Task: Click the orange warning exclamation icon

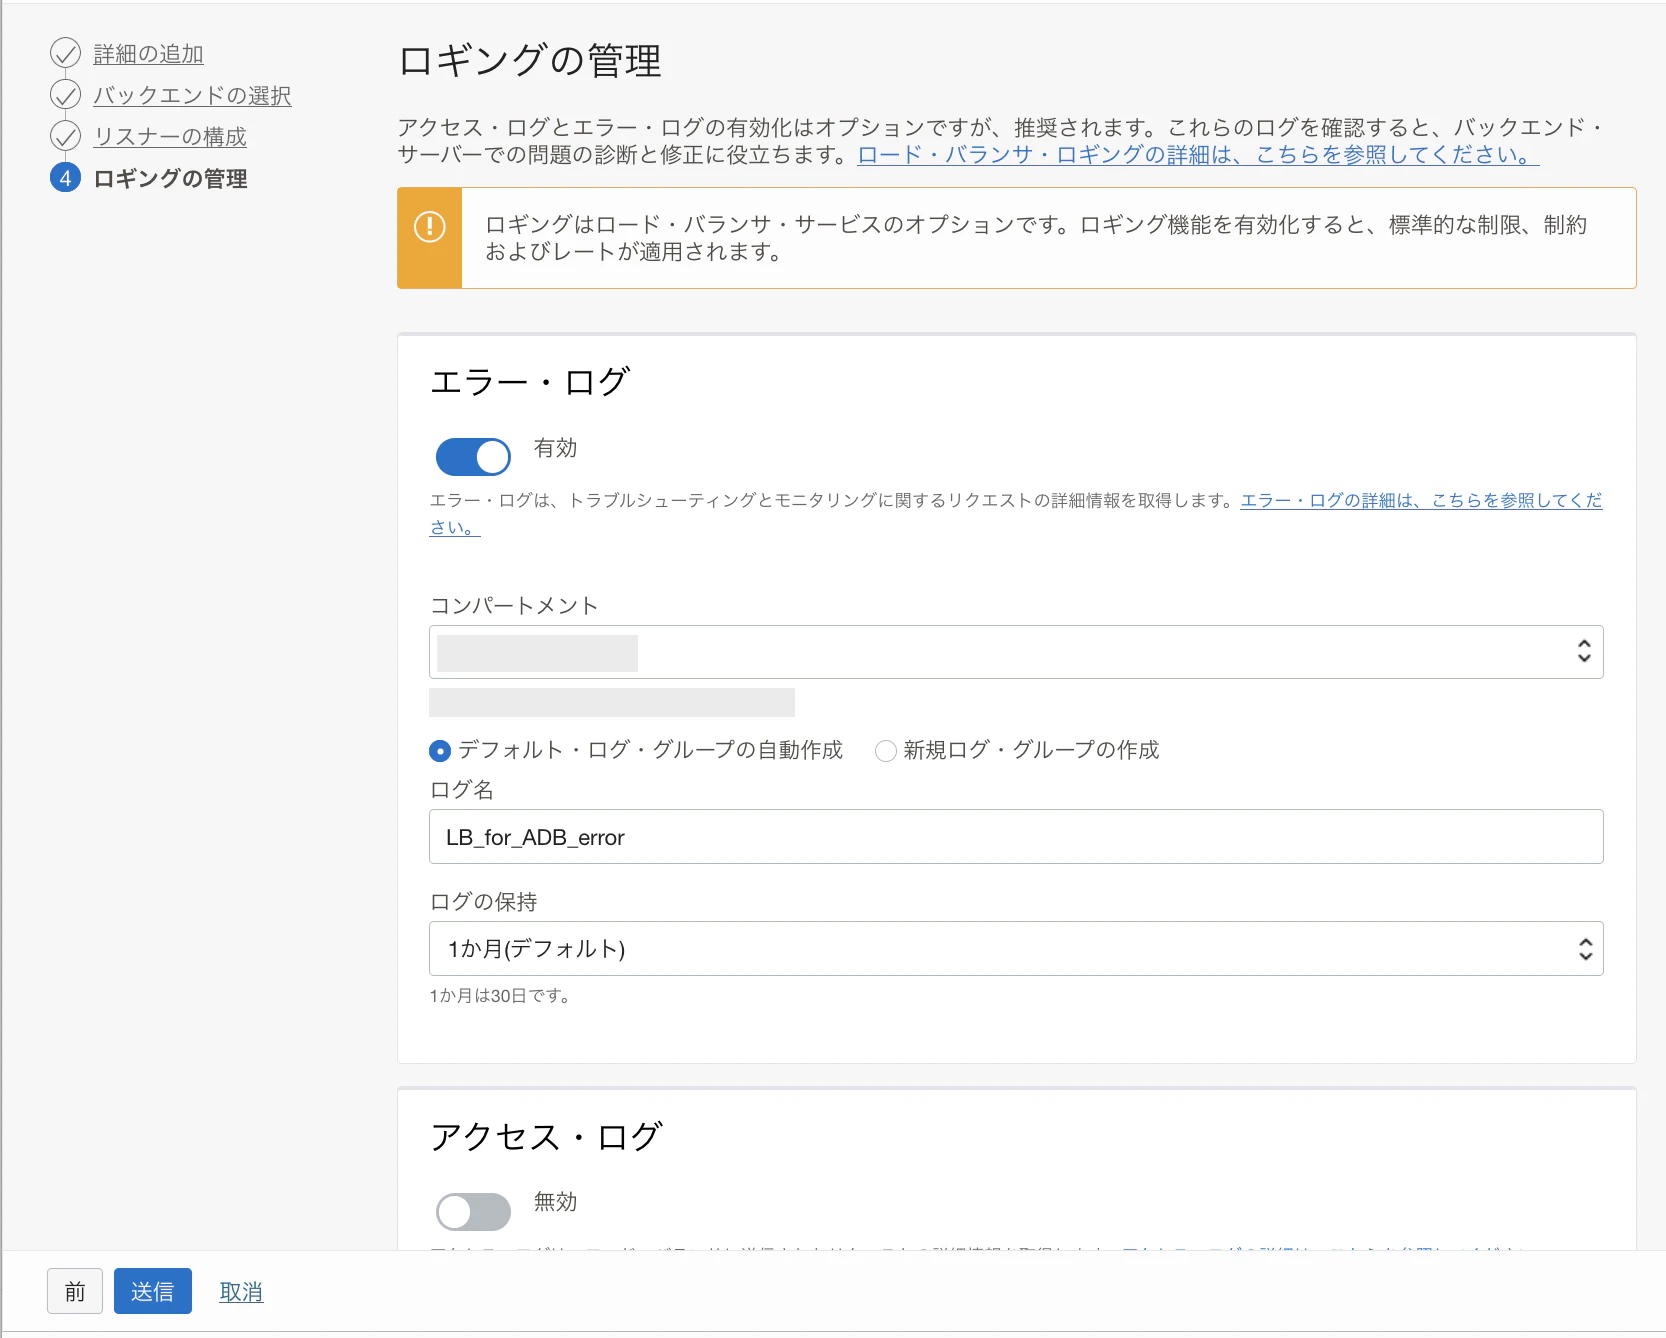Action: click(x=430, y=226)
